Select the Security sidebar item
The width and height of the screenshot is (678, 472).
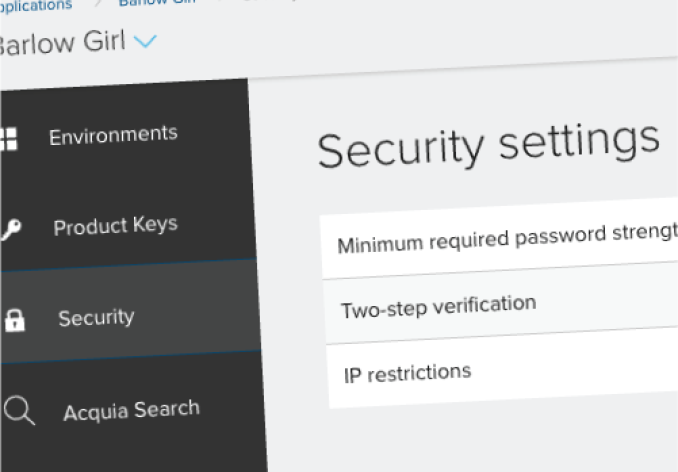coord(96,318)
